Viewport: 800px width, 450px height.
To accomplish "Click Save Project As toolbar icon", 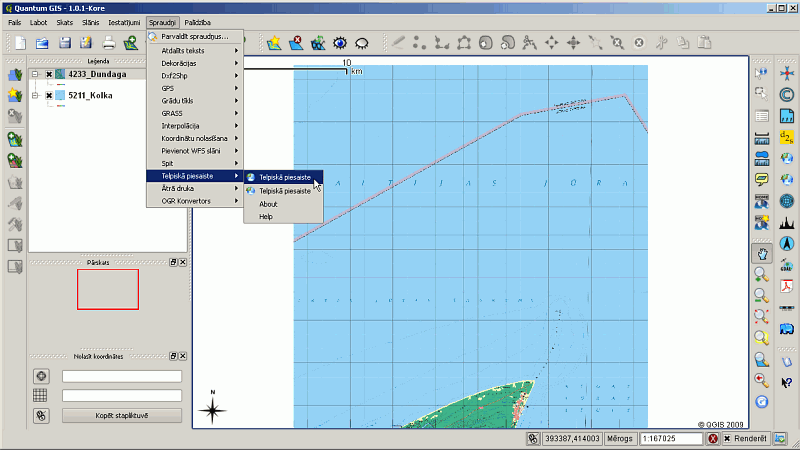I will click(x=86, y=43).
